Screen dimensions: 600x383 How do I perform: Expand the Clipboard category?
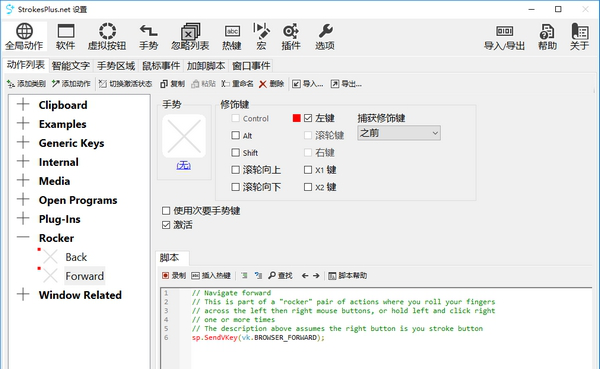(23, 104)
